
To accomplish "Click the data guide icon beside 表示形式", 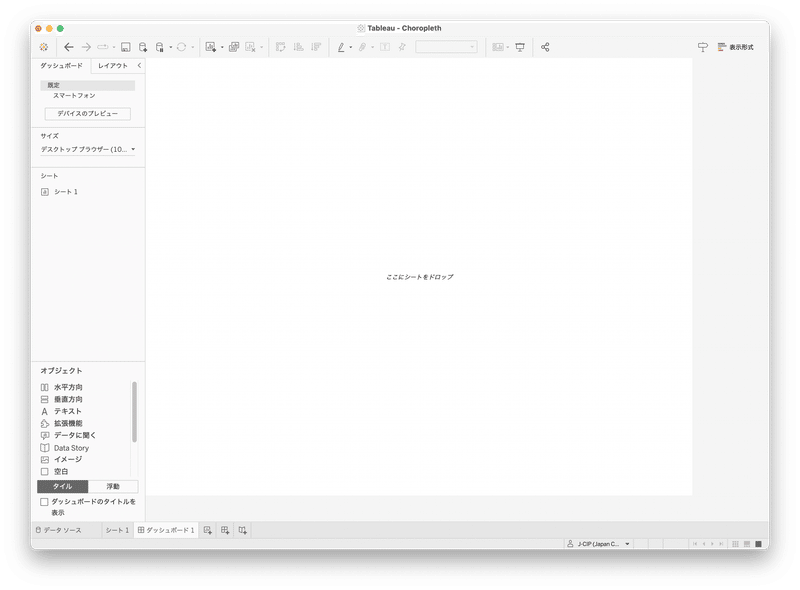I will [x=703, y=47].
